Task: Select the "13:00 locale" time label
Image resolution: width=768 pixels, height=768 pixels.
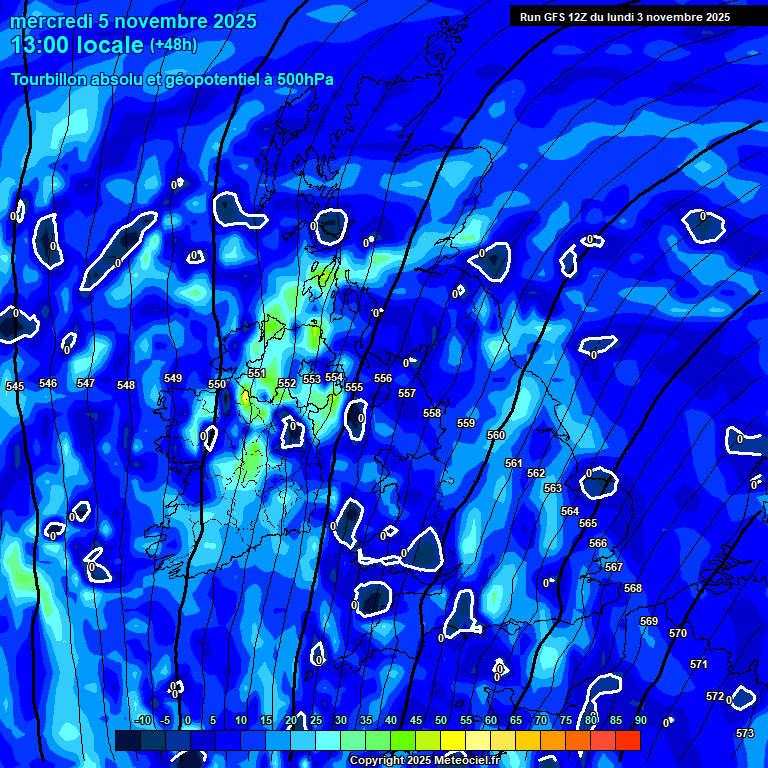Action: (77, 45)
